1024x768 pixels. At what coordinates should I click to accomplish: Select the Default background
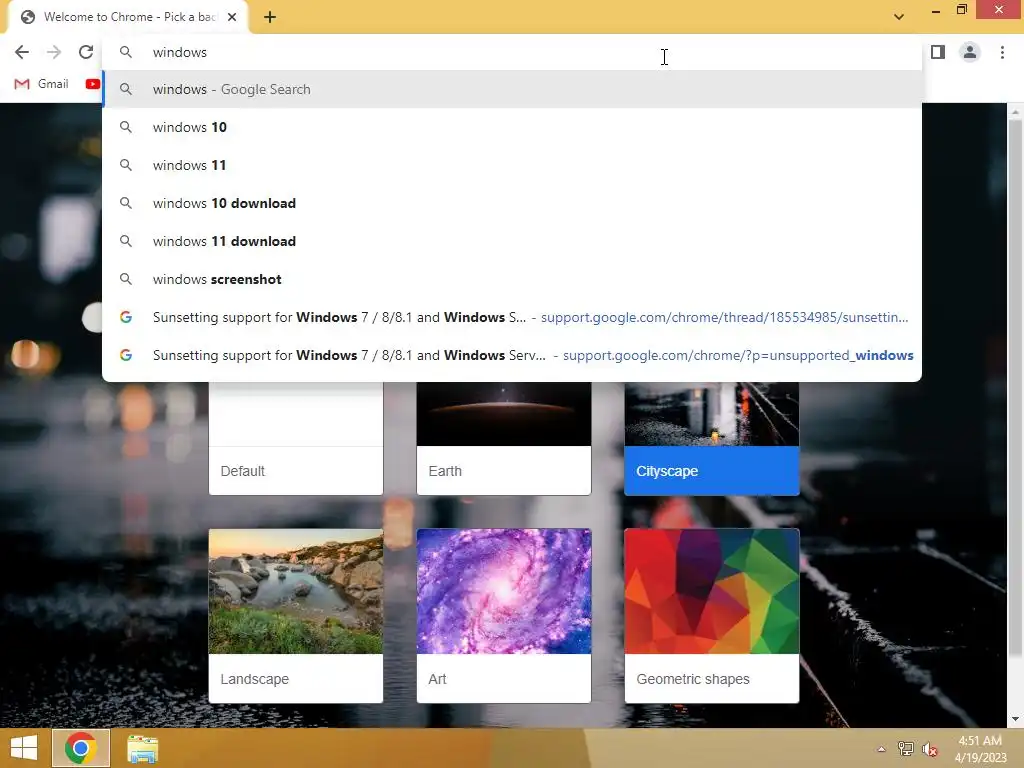click(x=296, y=439)
